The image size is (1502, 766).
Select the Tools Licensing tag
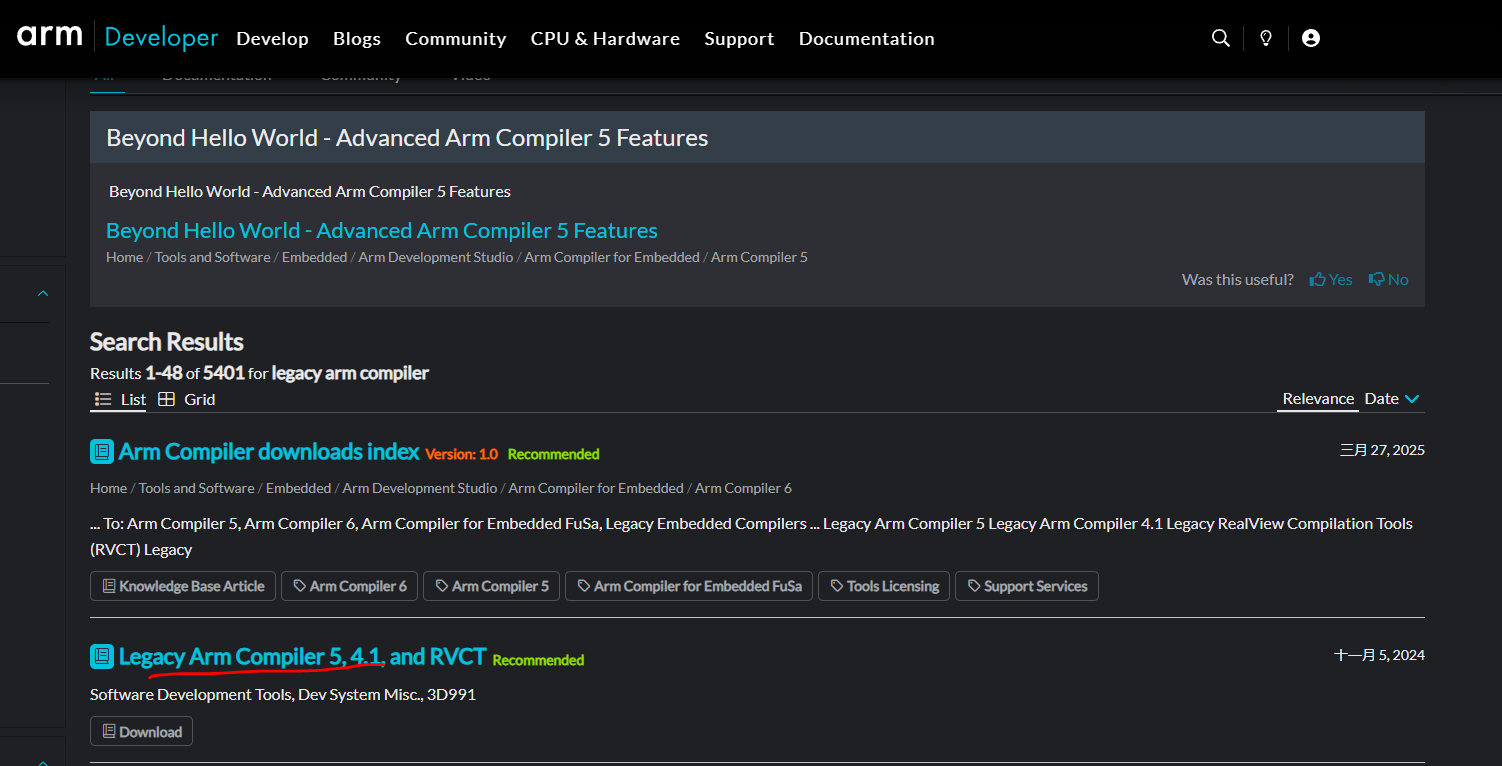(883, 586)
